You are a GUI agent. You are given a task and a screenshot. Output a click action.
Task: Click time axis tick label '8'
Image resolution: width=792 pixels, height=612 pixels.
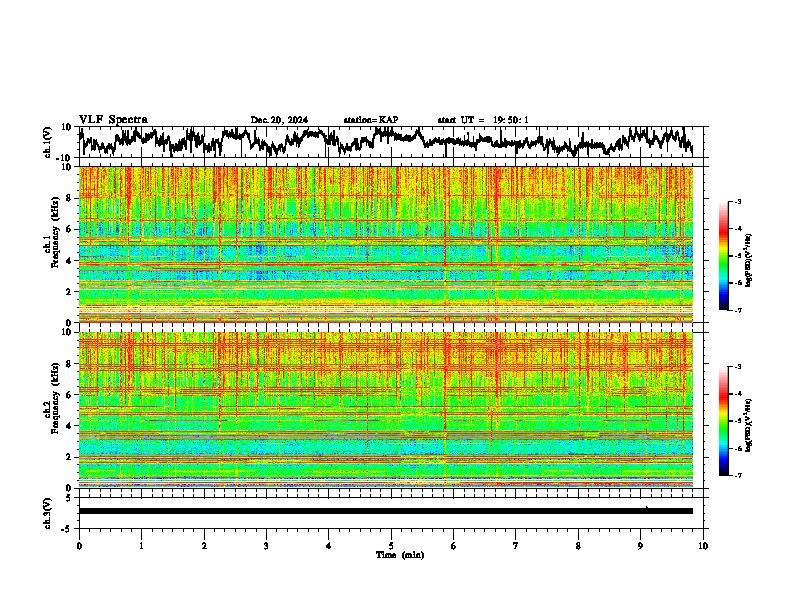[x=578, y=546]
